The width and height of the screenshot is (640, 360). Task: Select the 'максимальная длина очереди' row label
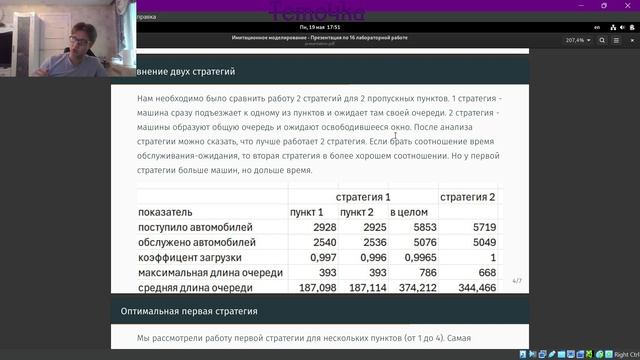pyautogui.click(x=210, y=273)
